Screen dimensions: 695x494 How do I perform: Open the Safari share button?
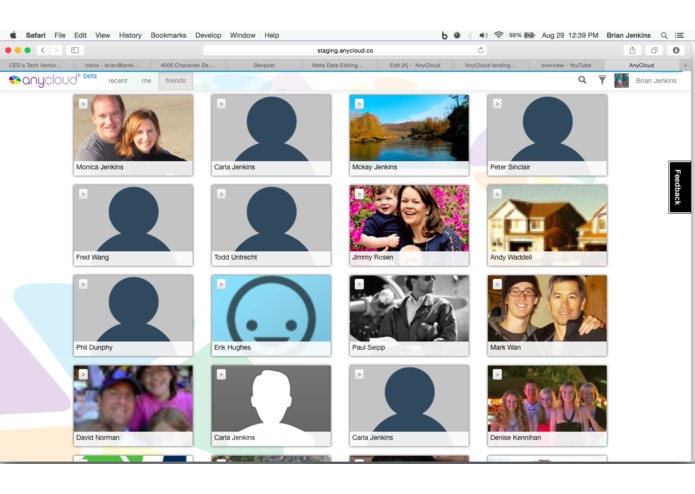click(633, 51)
